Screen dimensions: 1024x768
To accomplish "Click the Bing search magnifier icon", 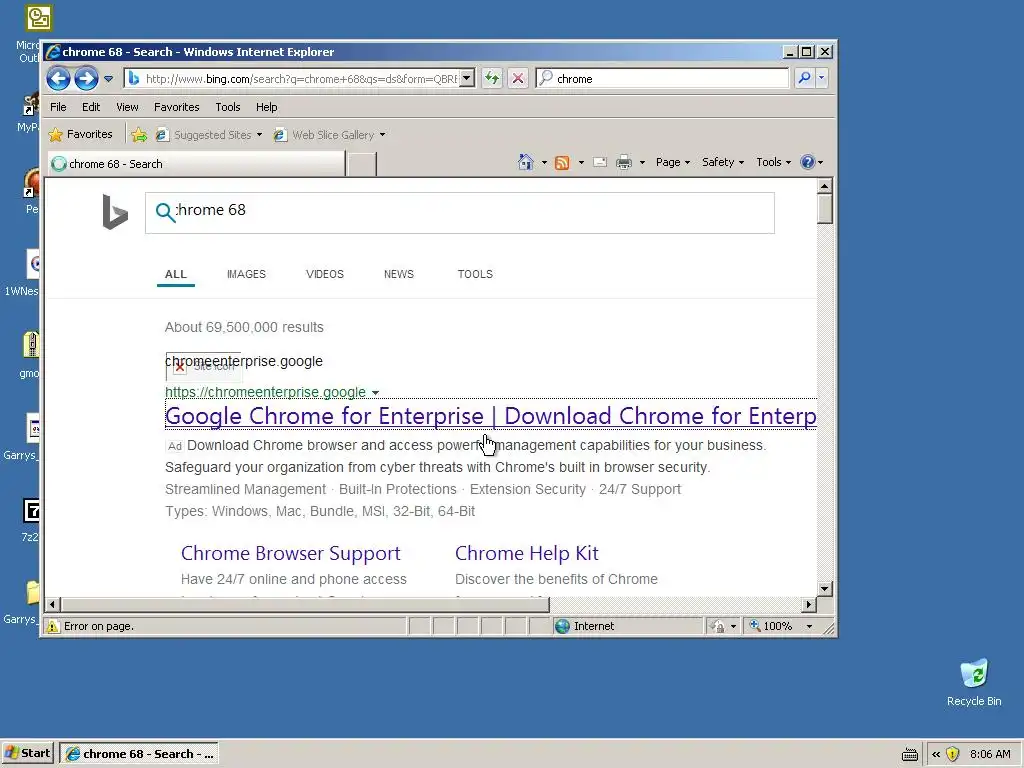I will (x=165, y=212).
